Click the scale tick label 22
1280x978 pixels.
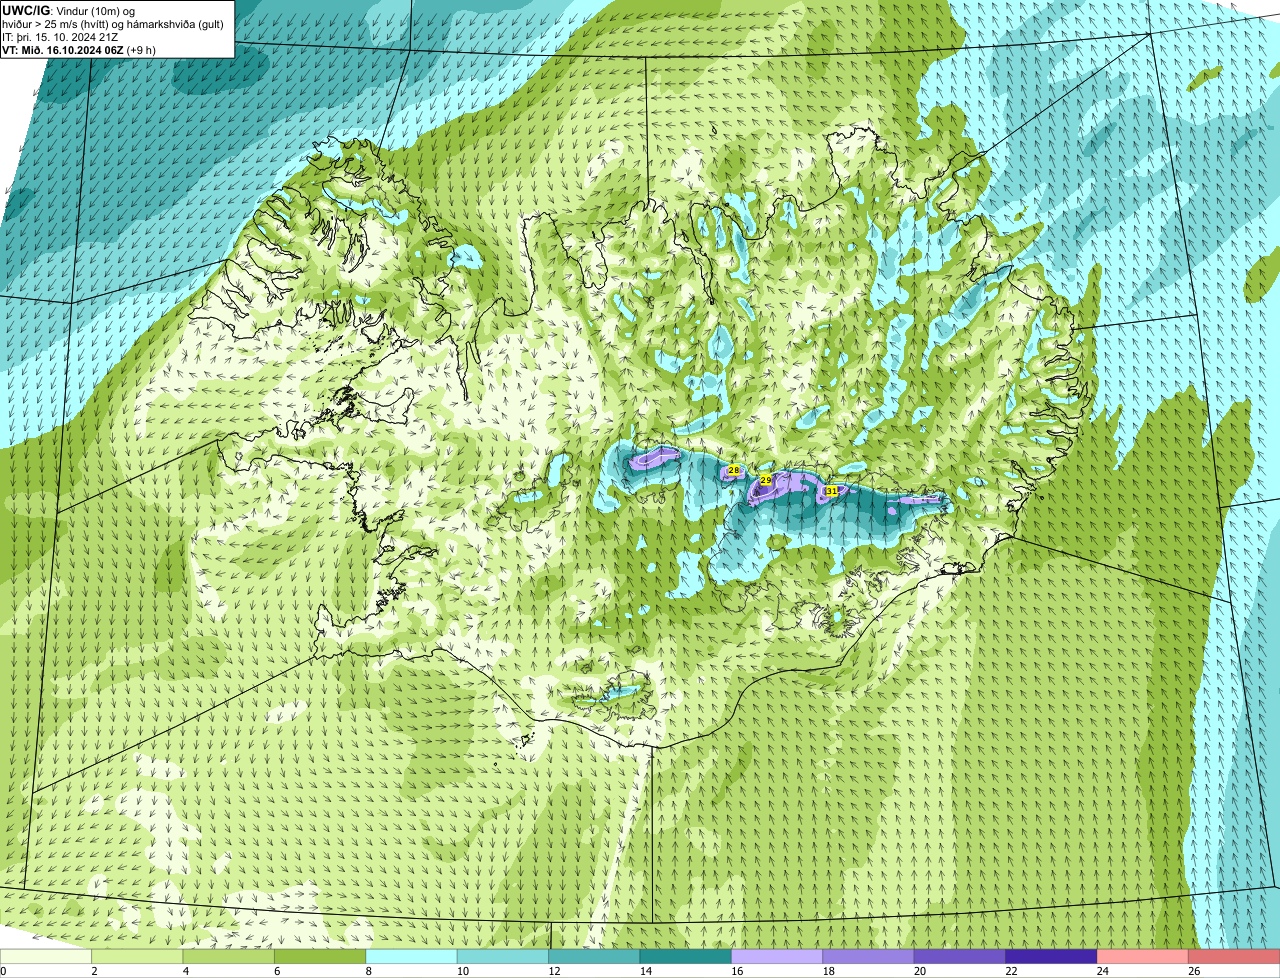pos(1011,971)
